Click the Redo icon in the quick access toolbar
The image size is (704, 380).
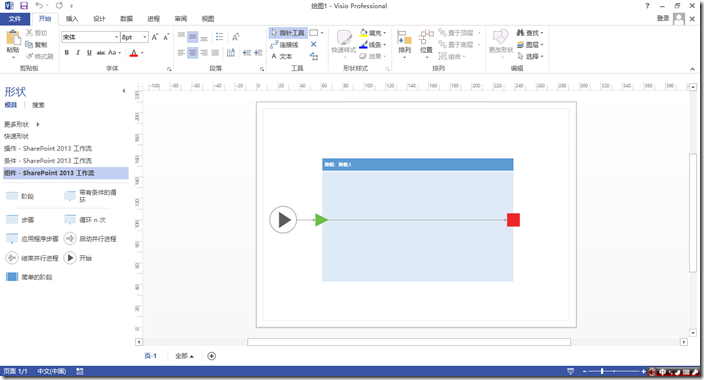point(59,6)
